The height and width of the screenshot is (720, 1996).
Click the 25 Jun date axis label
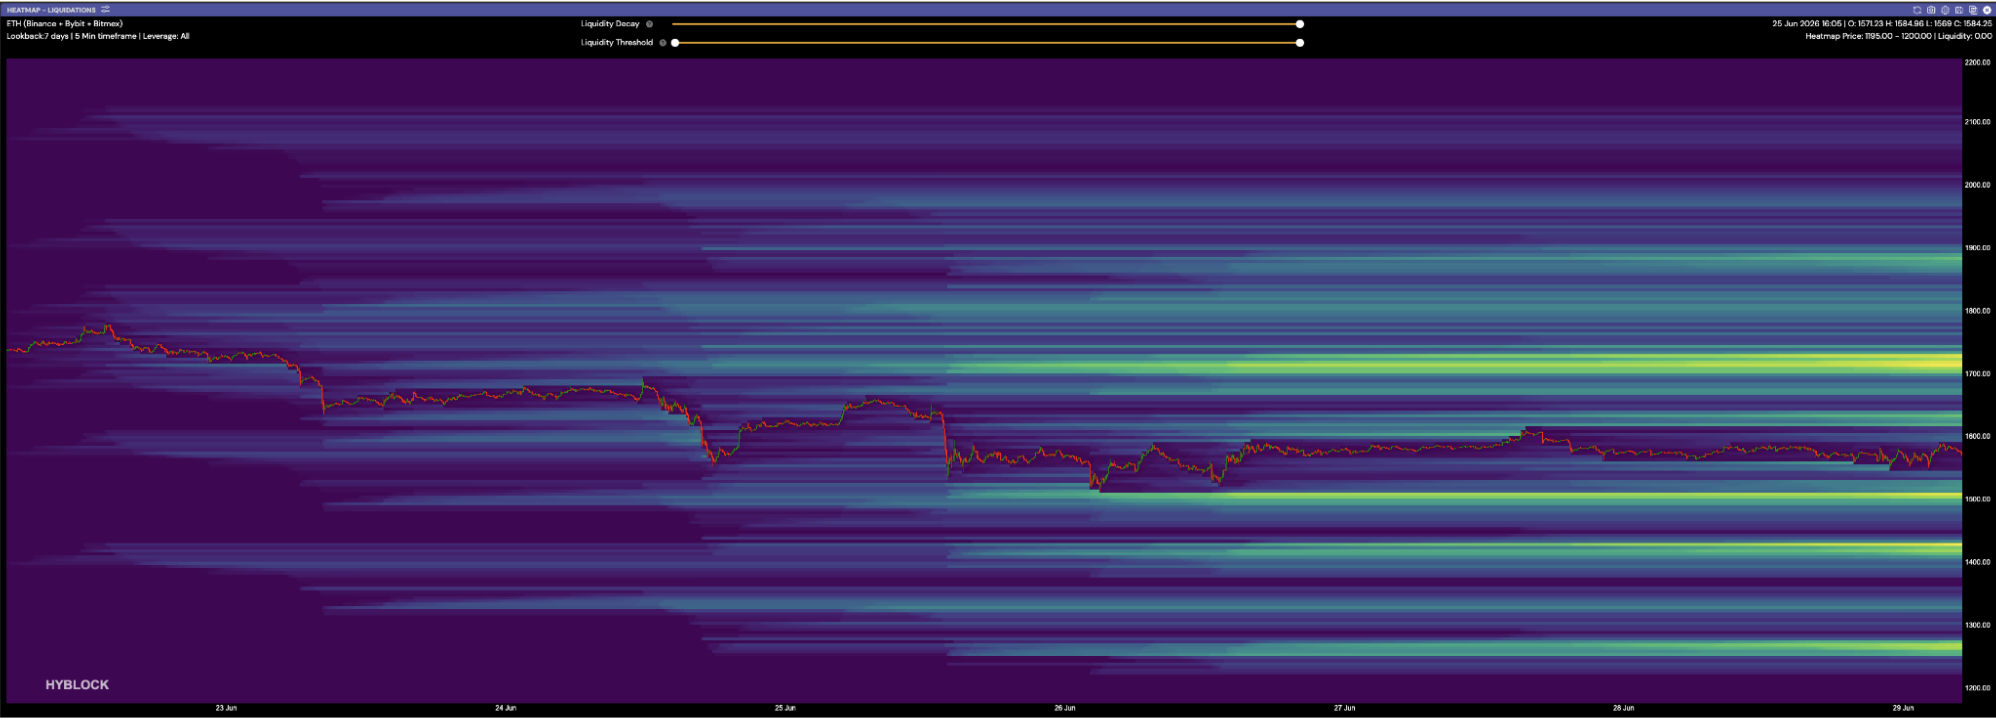pos(785,708)
